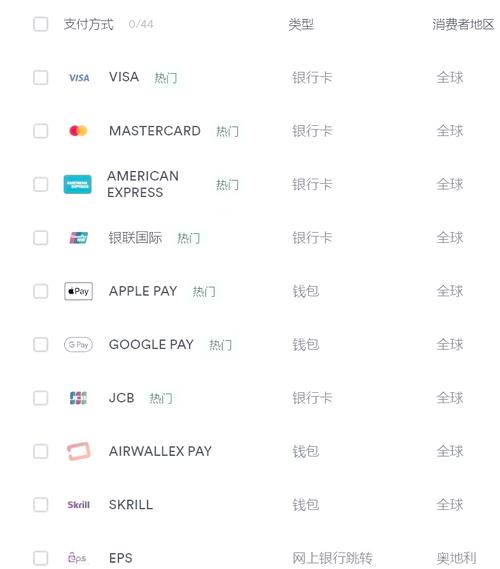The image size is (500, 569).
Task: Click the 消费者地区 column header
Action: click(463, 25)
